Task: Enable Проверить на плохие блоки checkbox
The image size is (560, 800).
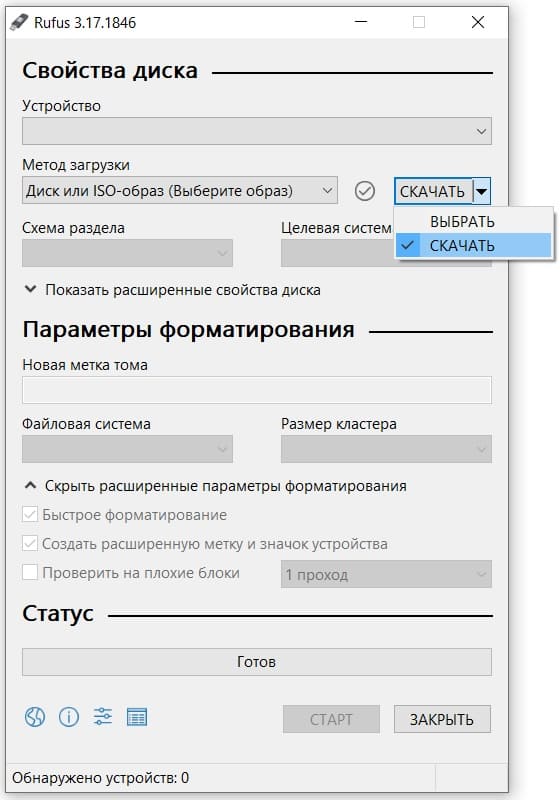Action: [x=30, y=572]
